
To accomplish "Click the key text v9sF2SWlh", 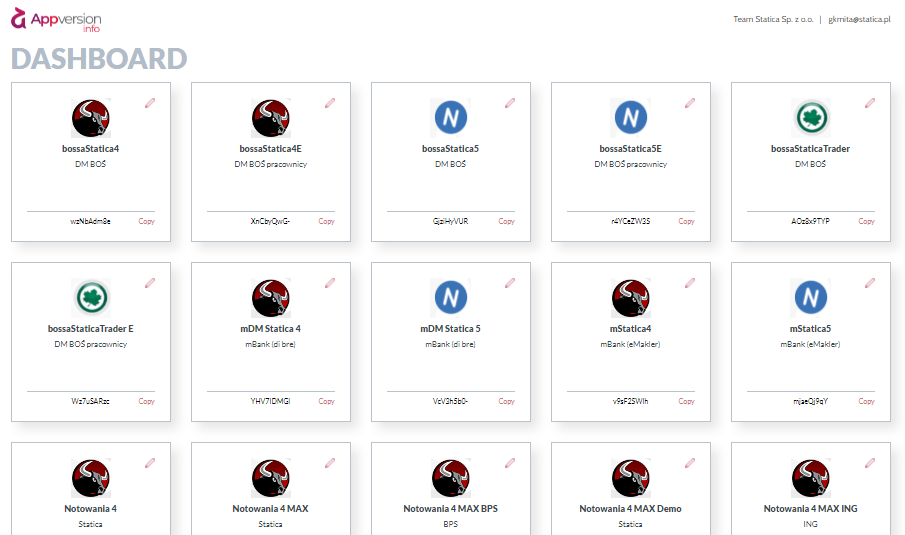I will [x=631, y=401].
